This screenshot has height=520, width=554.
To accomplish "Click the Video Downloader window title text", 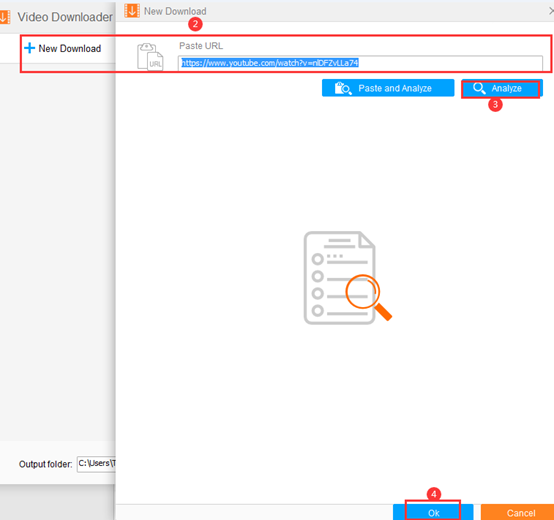I will [65, 17].
